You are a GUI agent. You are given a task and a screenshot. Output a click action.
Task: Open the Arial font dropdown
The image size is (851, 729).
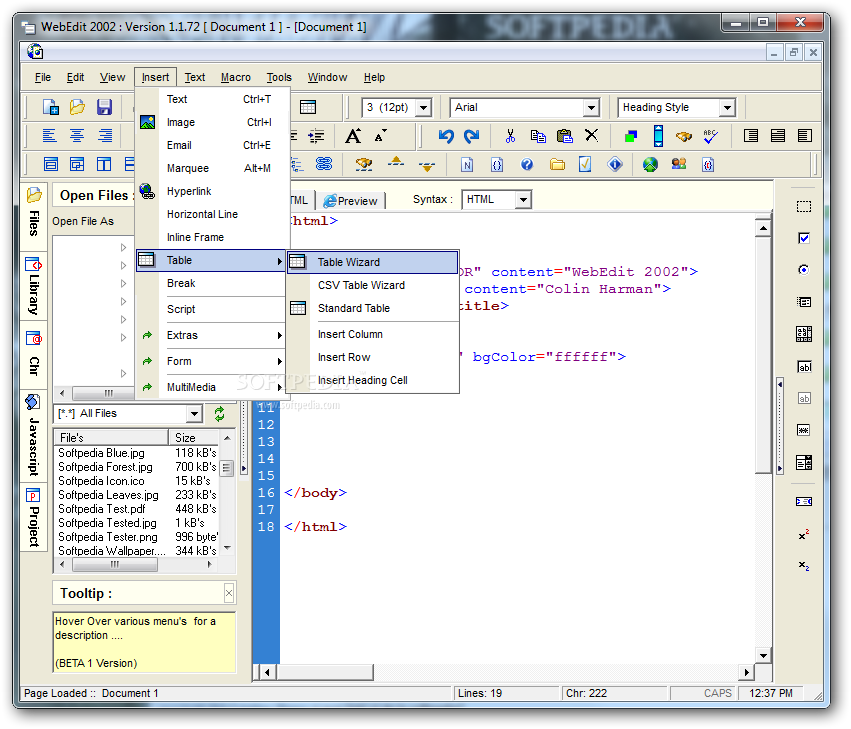click(592, 107)
